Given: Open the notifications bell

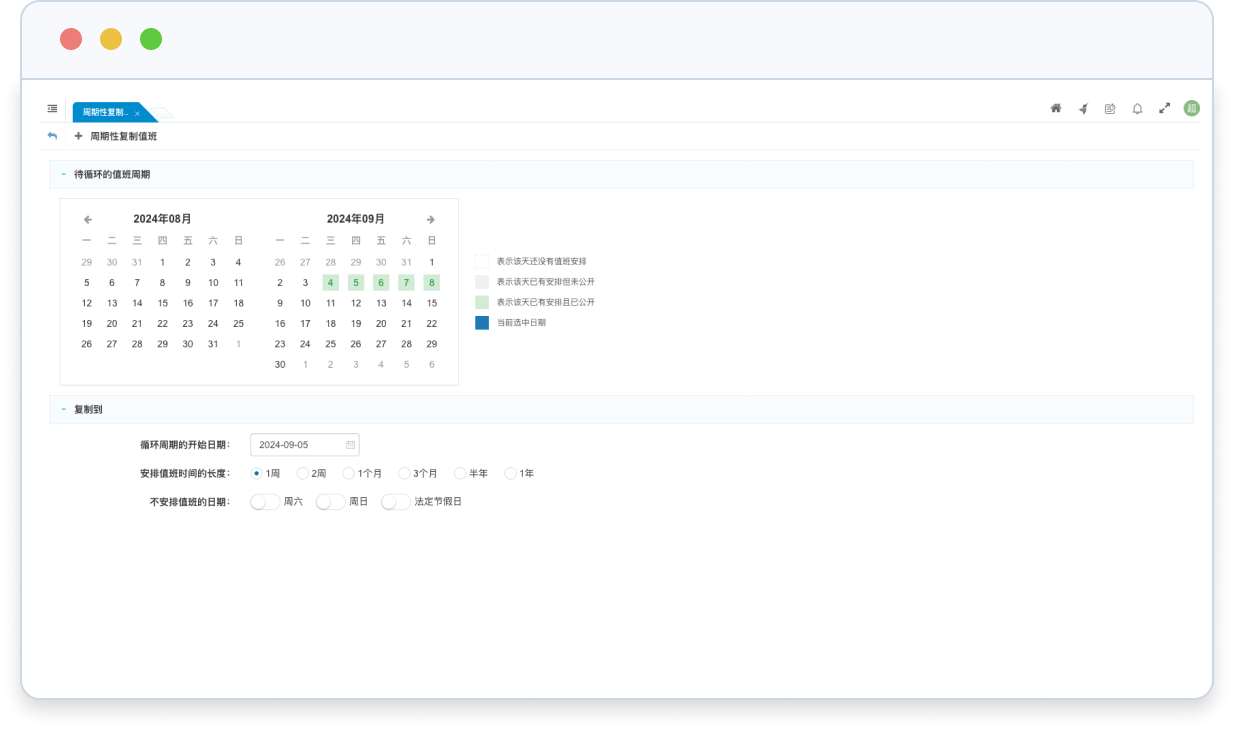Looking at the screenshot, I should [1137, 108].
